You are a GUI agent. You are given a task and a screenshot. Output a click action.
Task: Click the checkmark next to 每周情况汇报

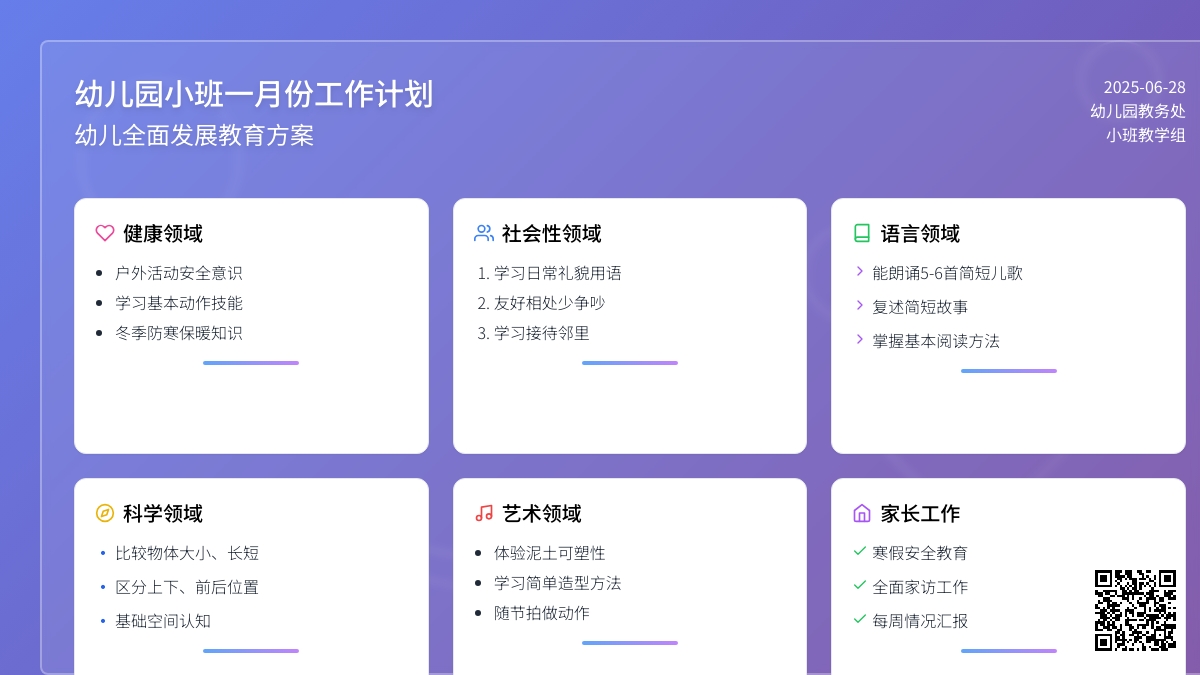coord(860,619)
